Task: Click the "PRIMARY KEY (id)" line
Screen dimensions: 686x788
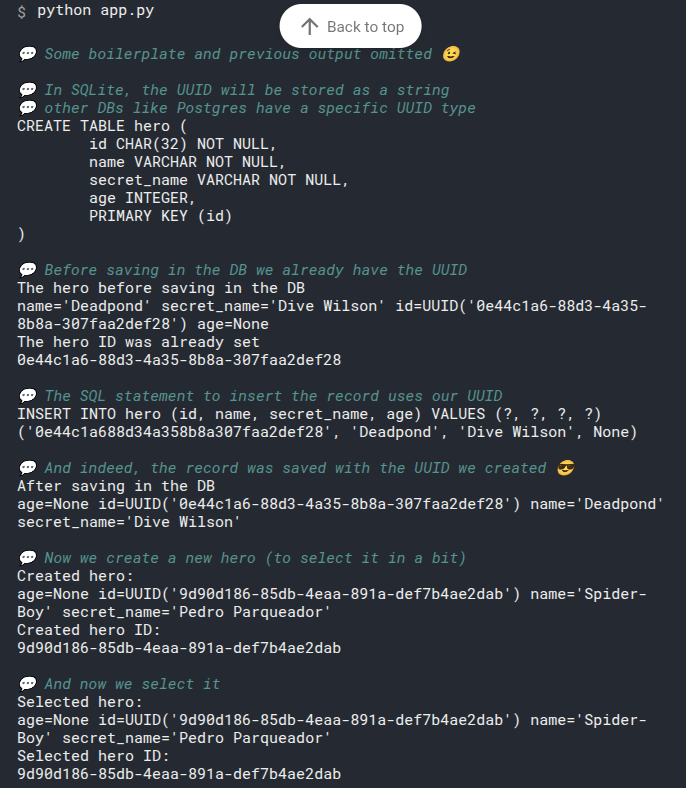Action: point(161,216)
